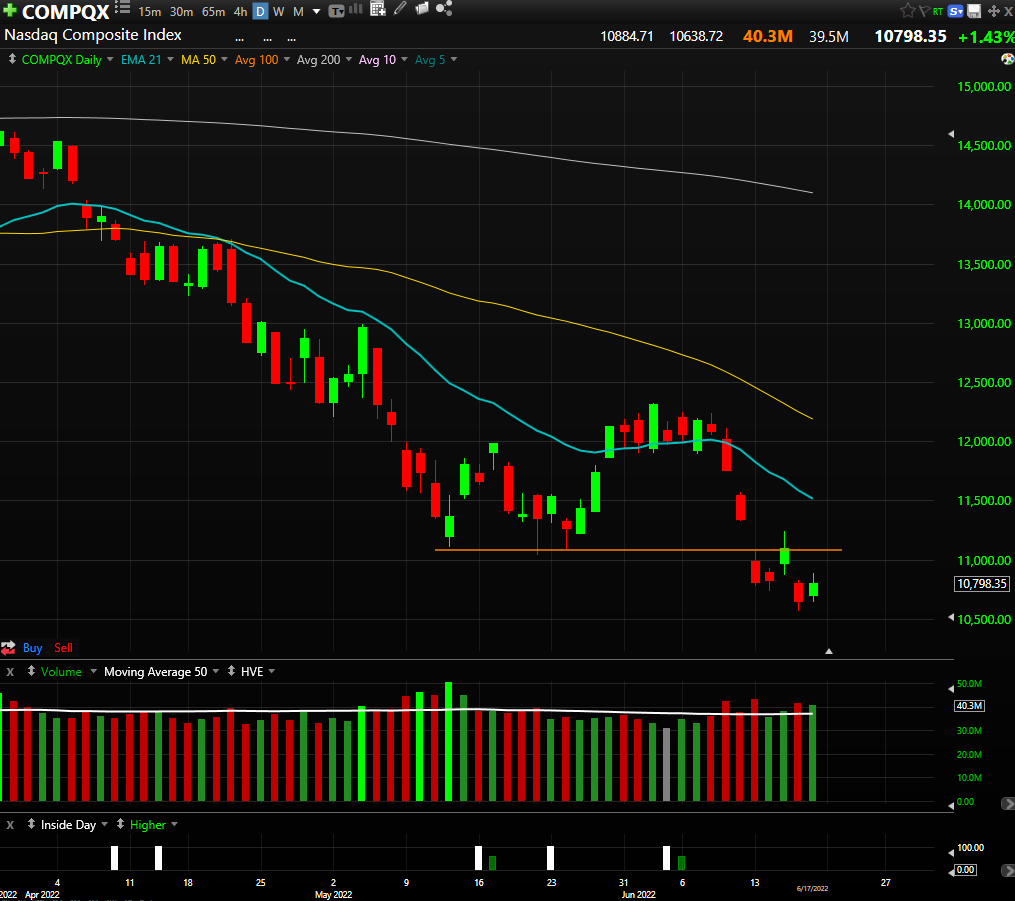Close the Volume pane with its X
The height and width of the screenshot is (901, 1015).
pos(10,672)
